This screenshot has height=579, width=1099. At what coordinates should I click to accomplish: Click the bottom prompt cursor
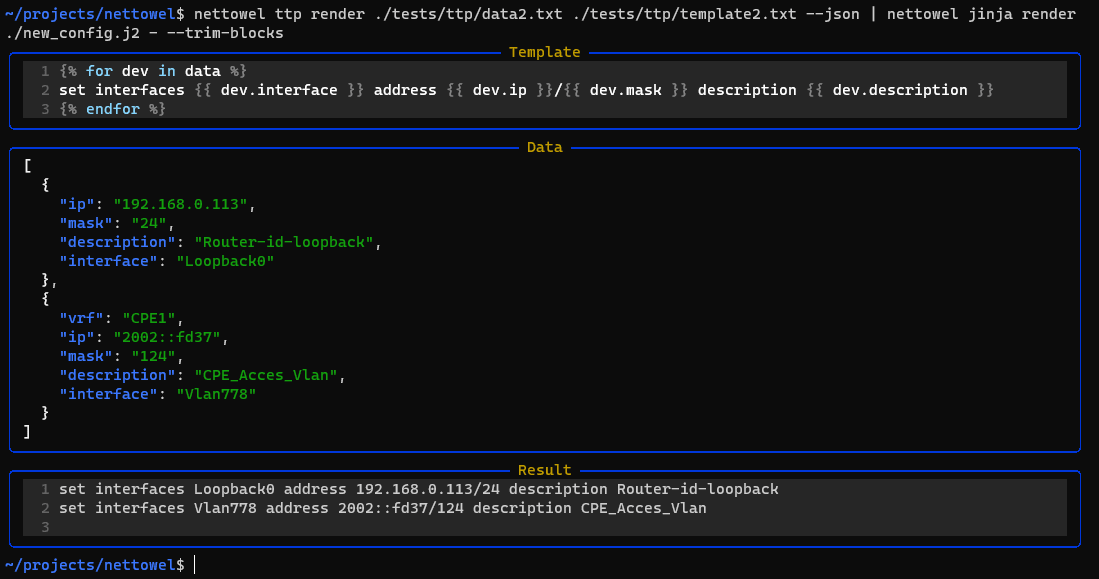point(195,564)
